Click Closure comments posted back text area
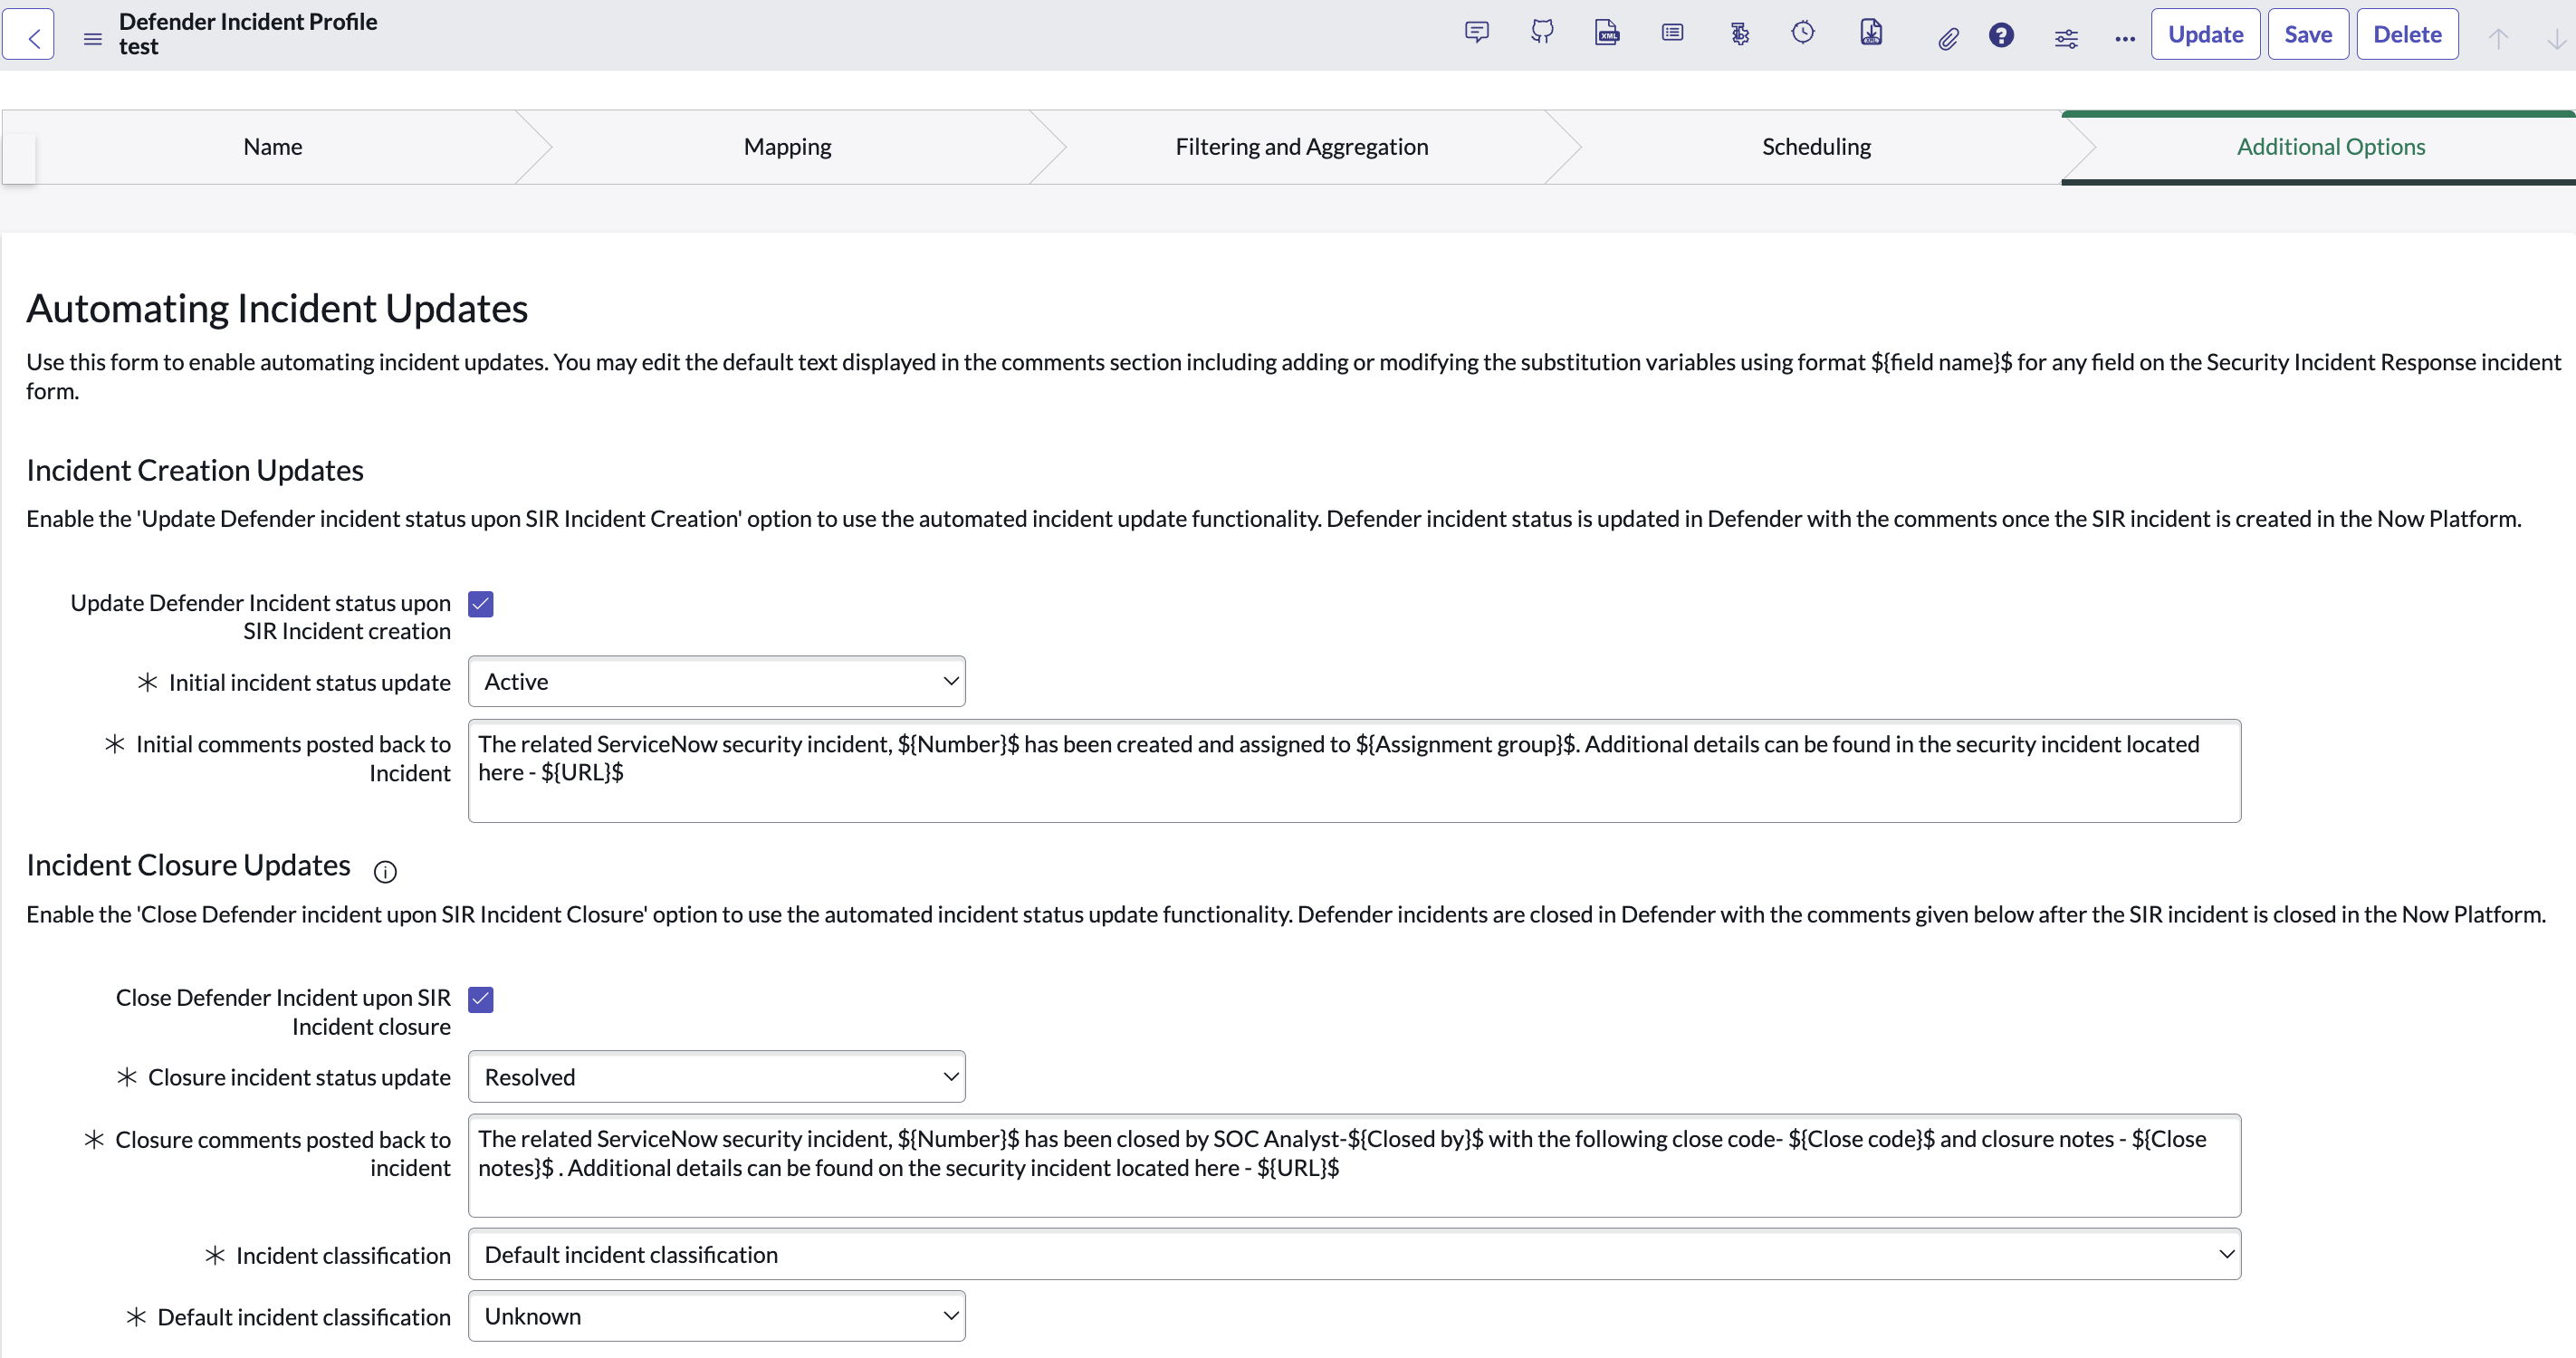This screenshot has width=2576, height=1358. coord(1354,1165)
